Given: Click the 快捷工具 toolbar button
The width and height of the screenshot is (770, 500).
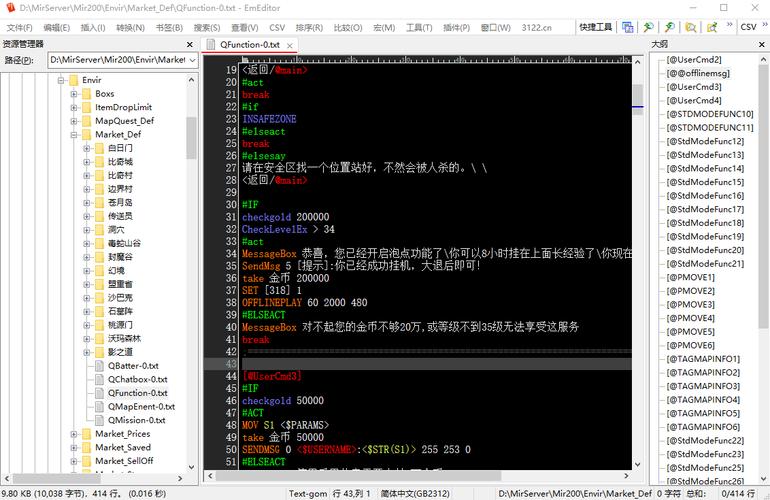Looking at the screenshot, I should pos(595,28).
